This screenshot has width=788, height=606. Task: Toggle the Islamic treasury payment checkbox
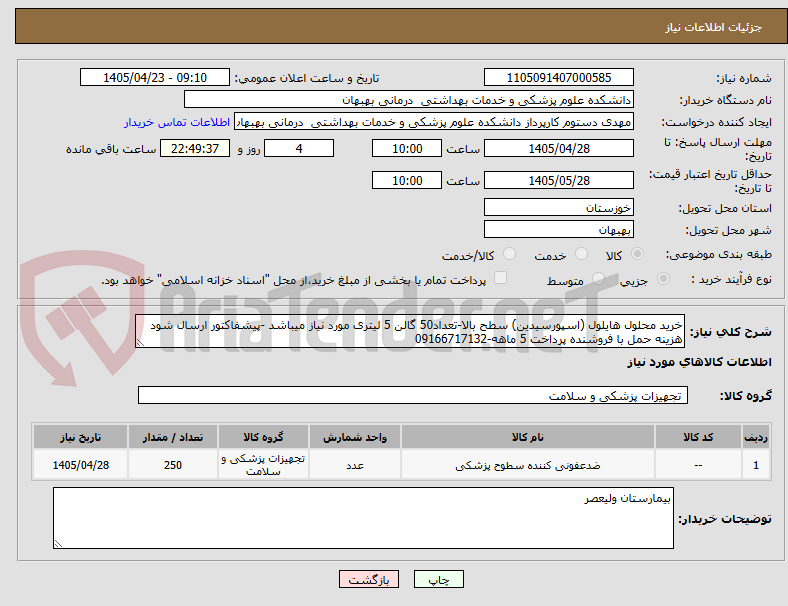pyautogui.click(x=501, y=278)
